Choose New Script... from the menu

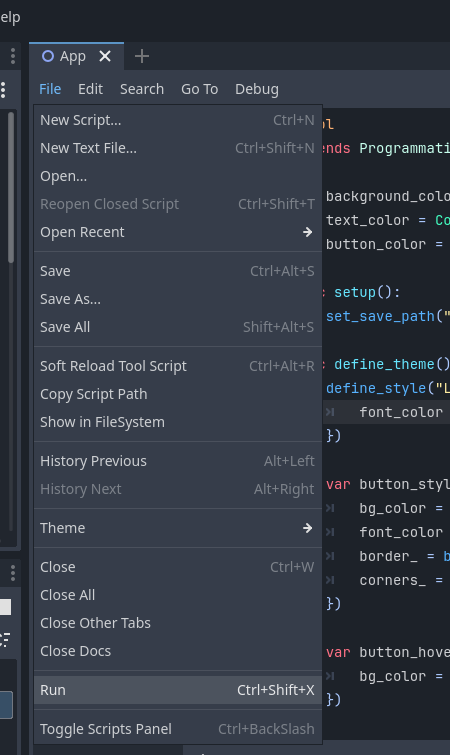pyautogui.click(x=178, y=120)
